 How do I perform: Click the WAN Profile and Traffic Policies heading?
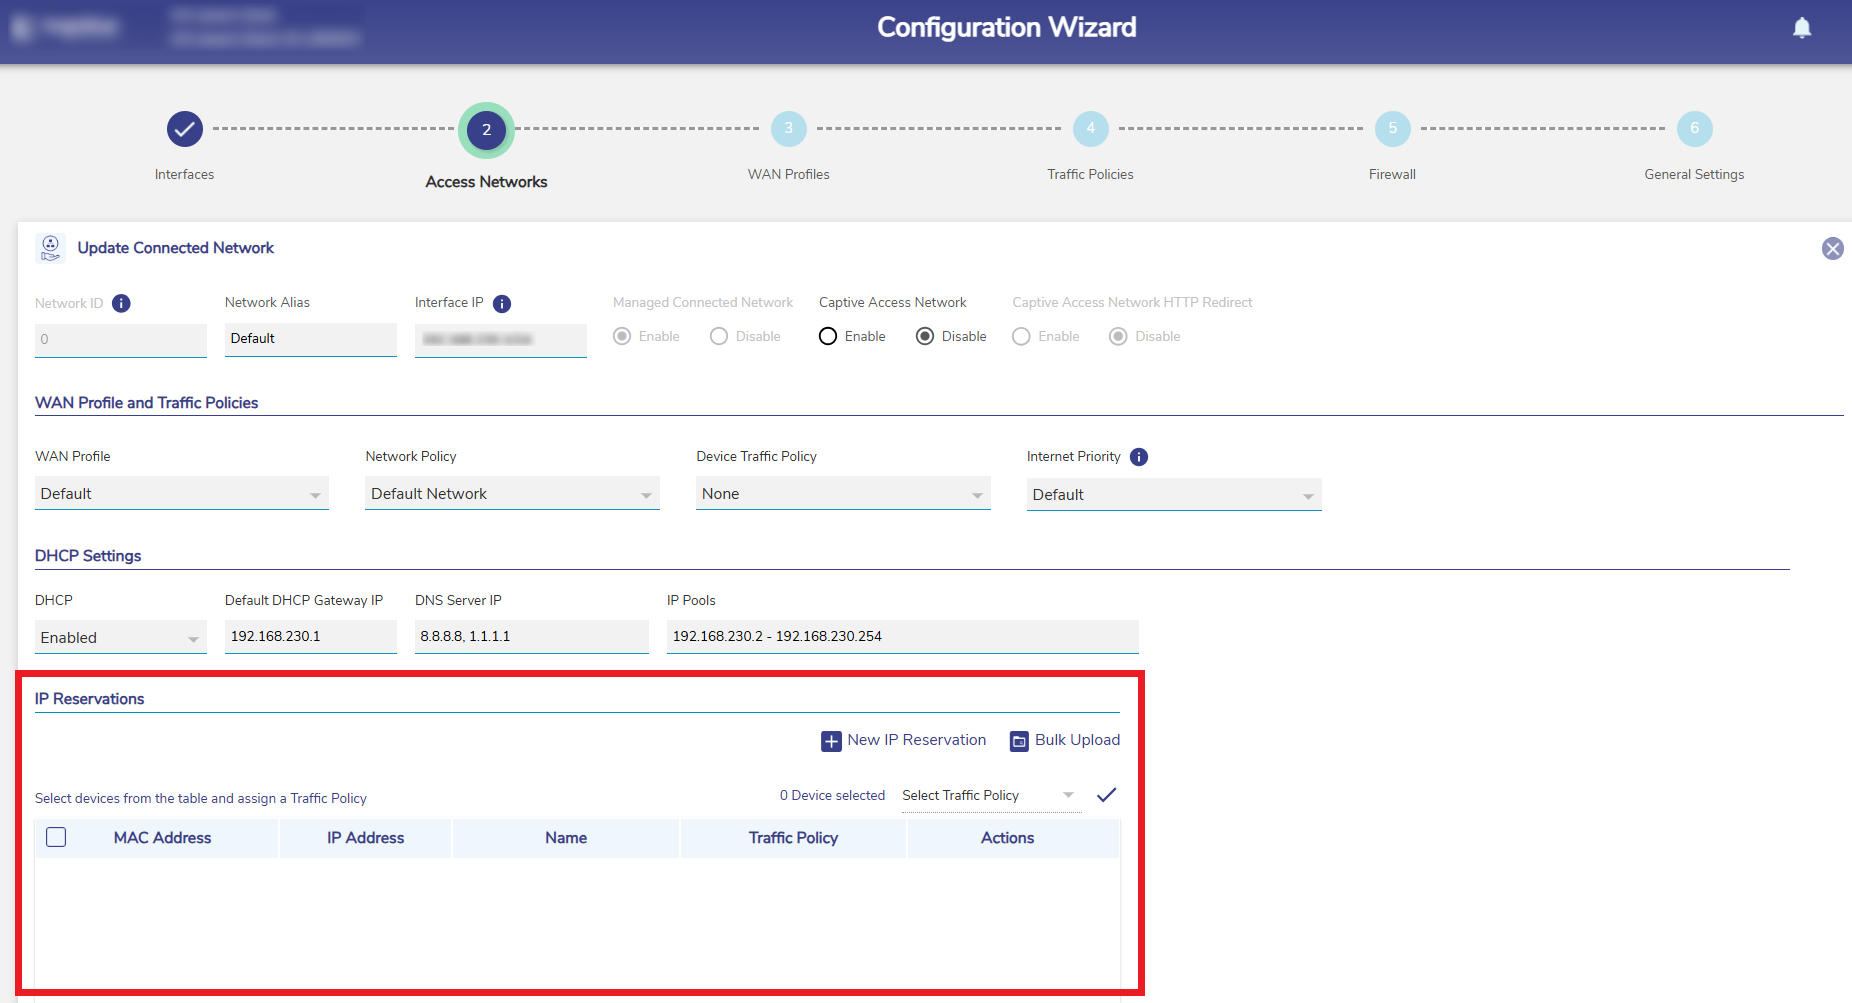click(x=147, y=403)
